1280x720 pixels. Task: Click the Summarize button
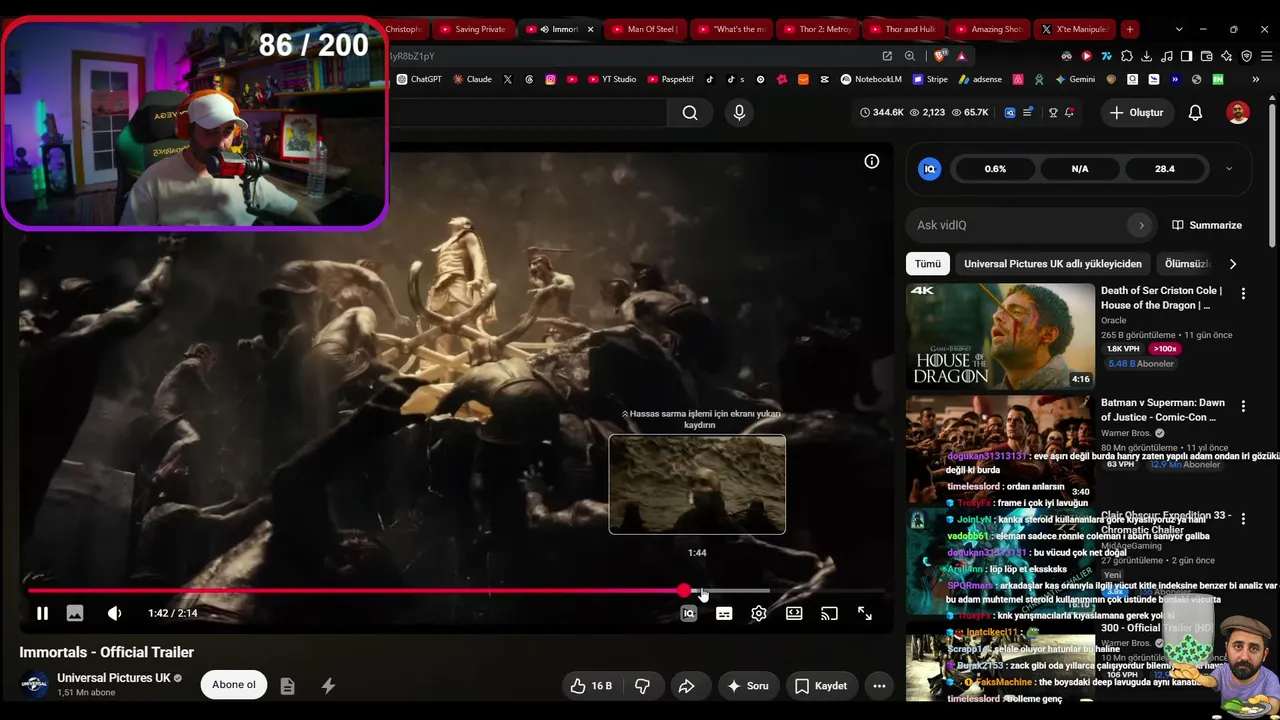(x=1207, y=225)
